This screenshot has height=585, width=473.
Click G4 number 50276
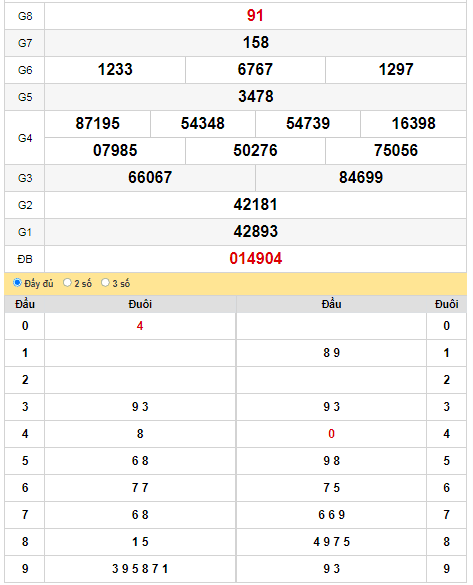coord(256,150)
